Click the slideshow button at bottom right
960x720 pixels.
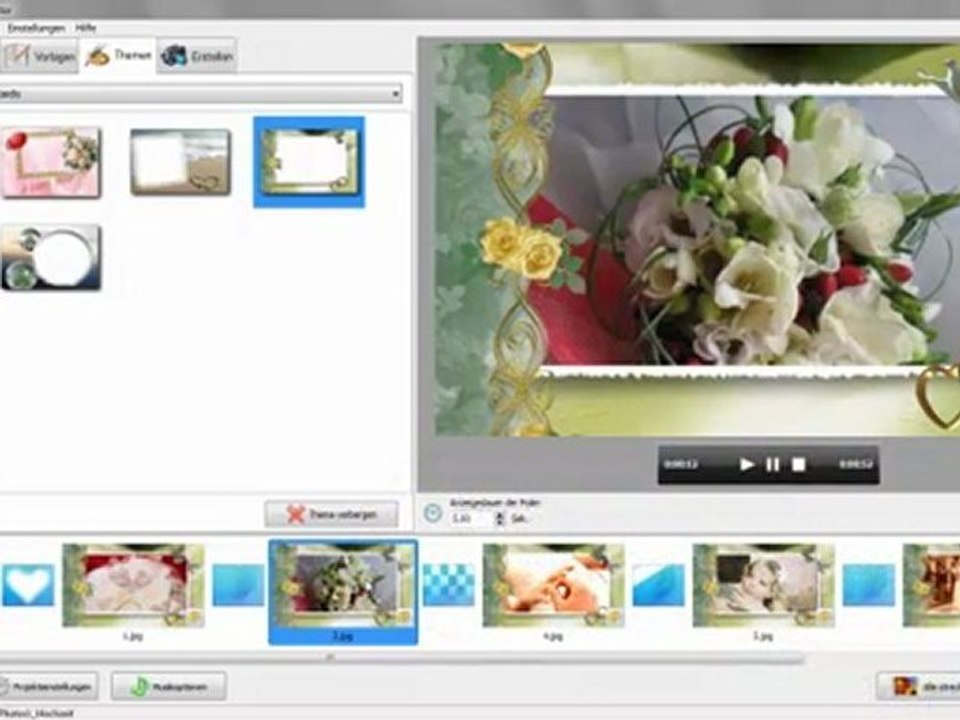pyautogui.click(x=918, y=686)
